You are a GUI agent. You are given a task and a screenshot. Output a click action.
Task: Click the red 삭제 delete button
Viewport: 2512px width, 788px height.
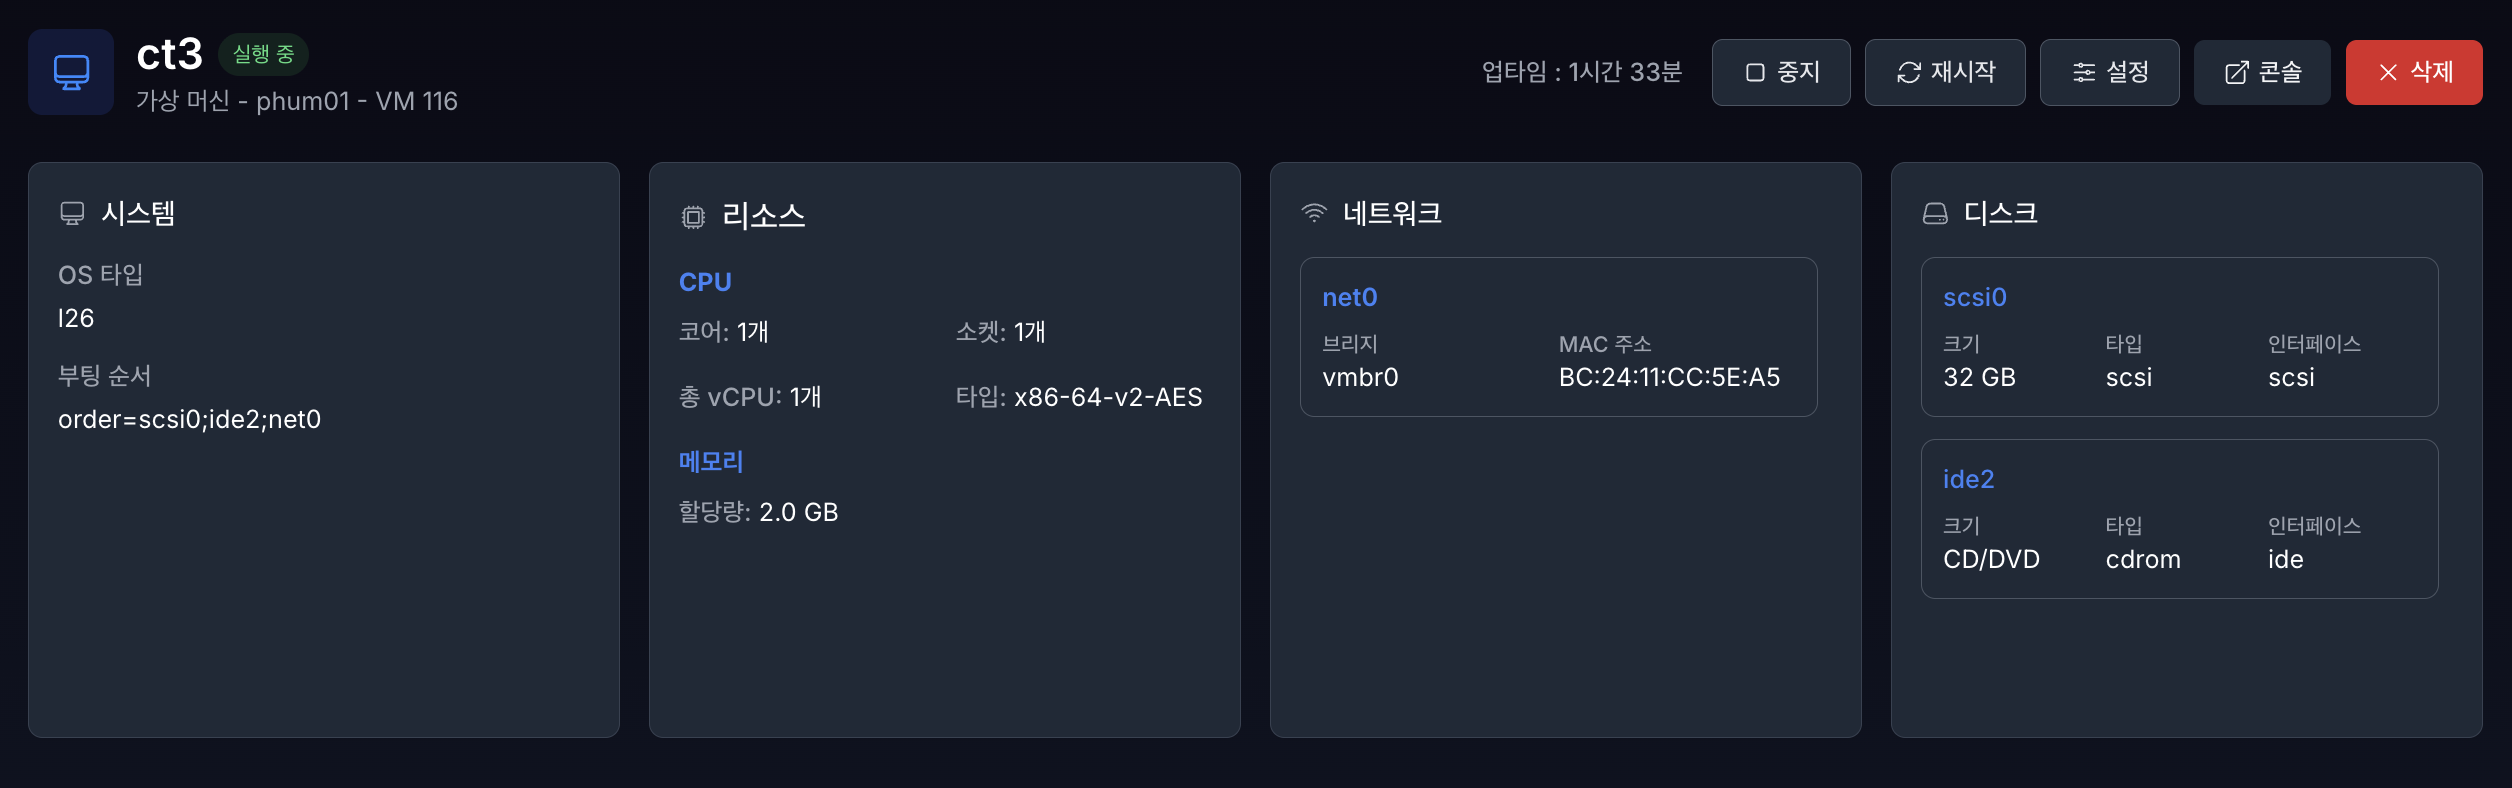[x=2414, y=71]
